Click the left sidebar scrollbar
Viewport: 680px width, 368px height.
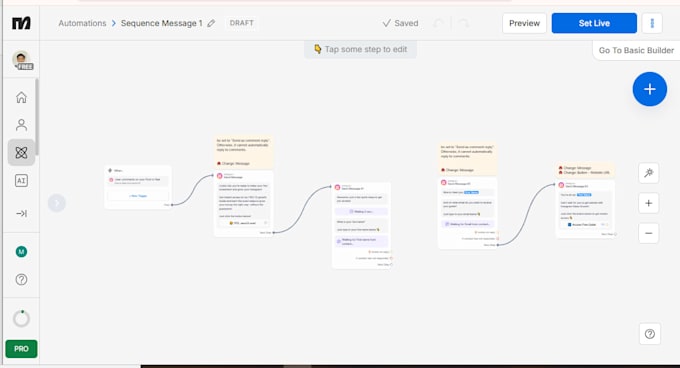pyautogui.click(x=37, y=116)
